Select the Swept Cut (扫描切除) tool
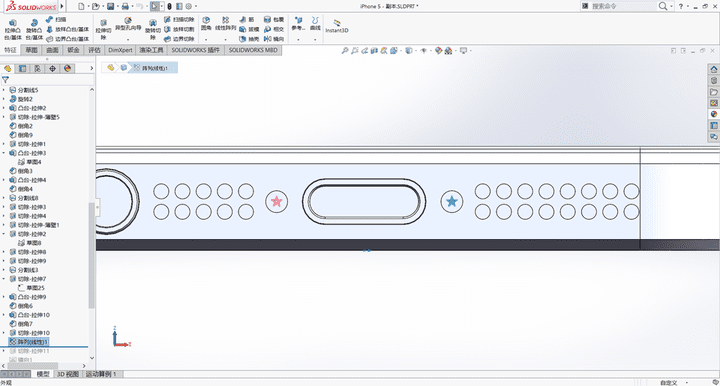This screenshot has height=386, width=720. click(179, 20)
